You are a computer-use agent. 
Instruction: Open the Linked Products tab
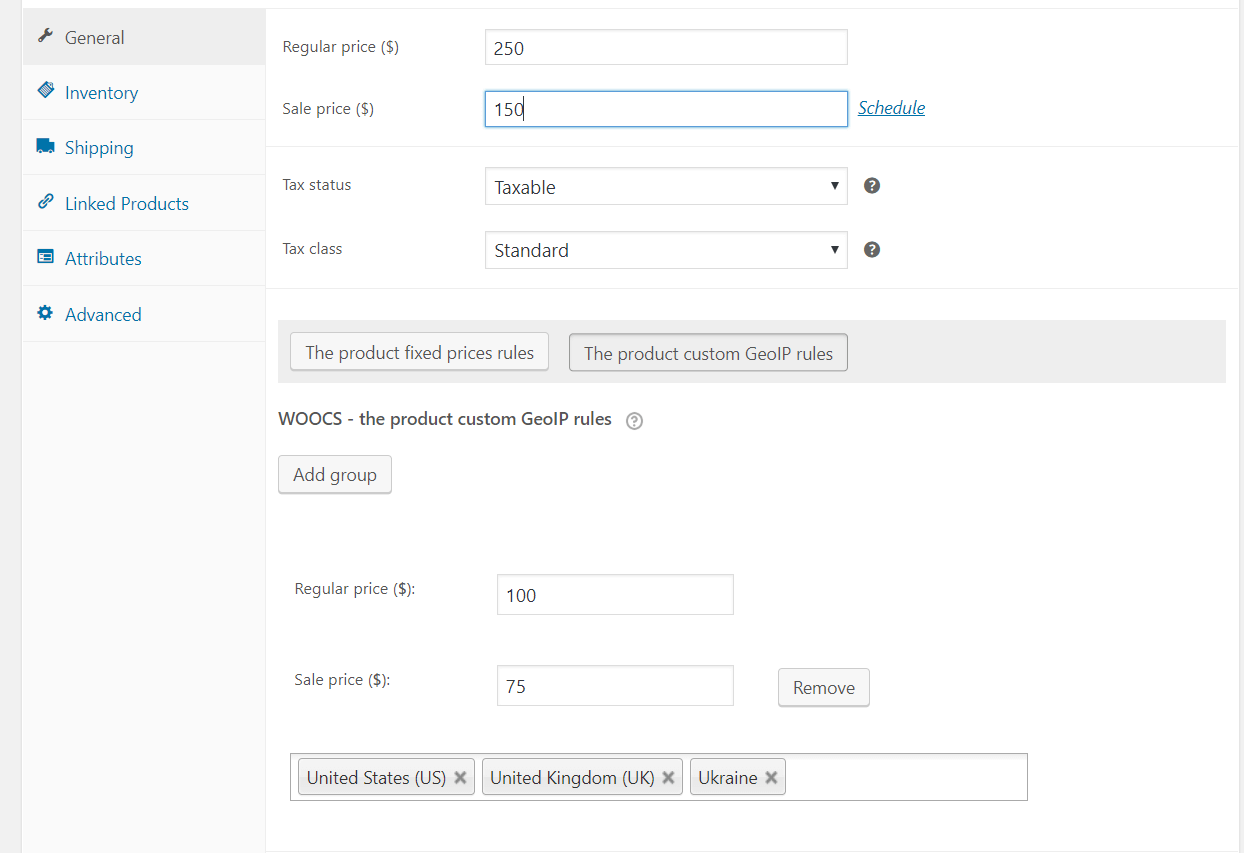pos(144,204)
